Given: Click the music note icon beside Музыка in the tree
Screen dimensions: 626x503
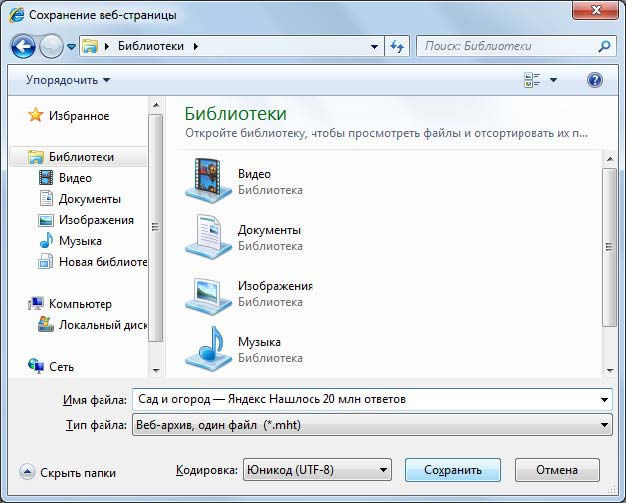Looking at the screenshot, I should click(46, 240).
